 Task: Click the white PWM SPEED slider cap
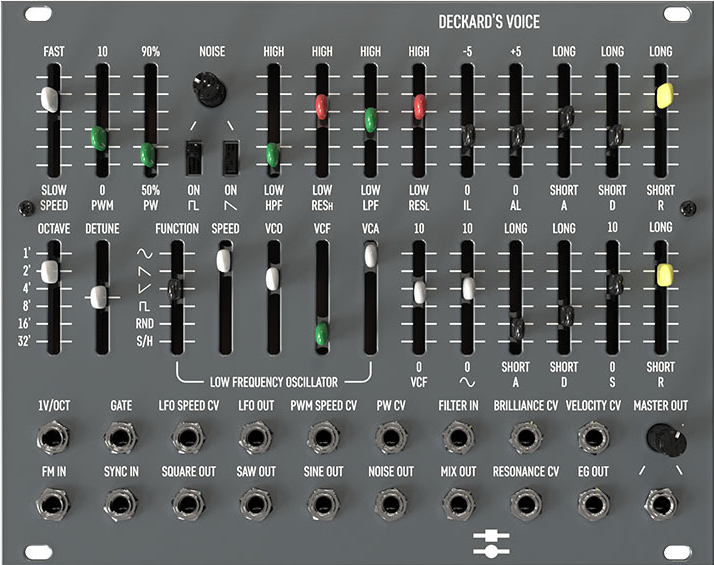tap(50, 99)
